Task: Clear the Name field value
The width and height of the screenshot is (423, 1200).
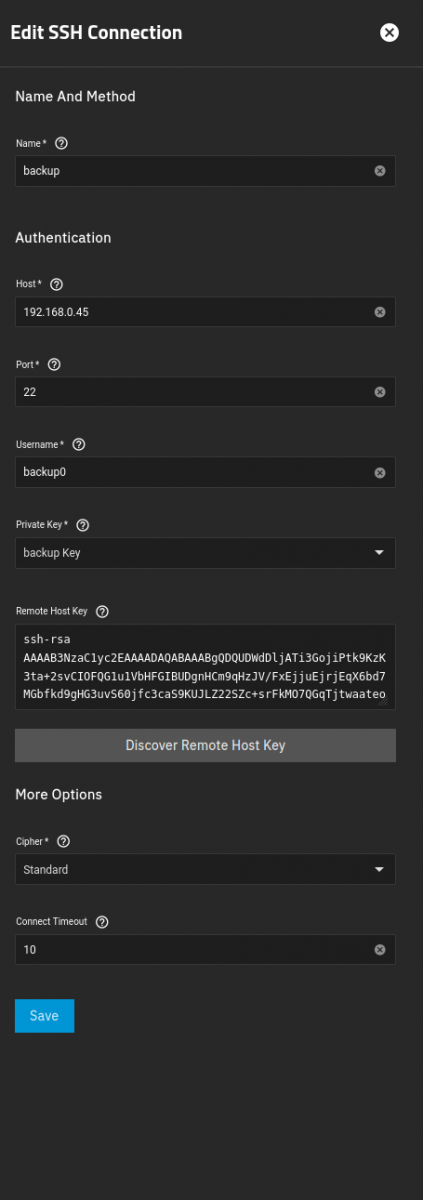Action: 380,171
